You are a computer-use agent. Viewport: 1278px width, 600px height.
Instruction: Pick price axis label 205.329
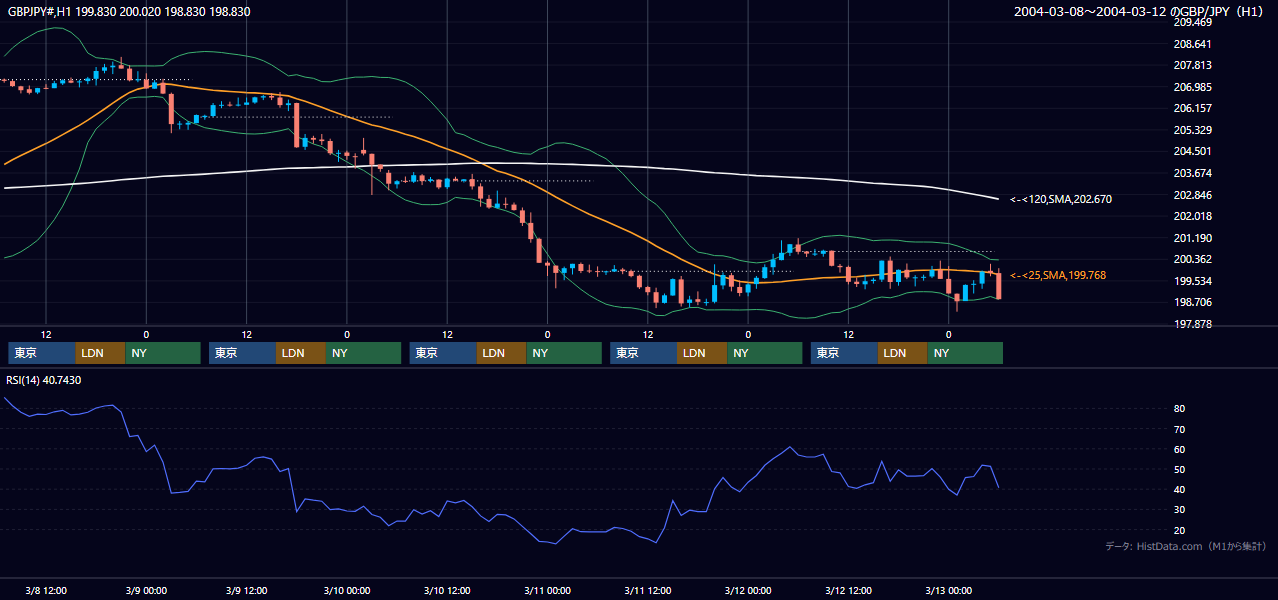1192,130
